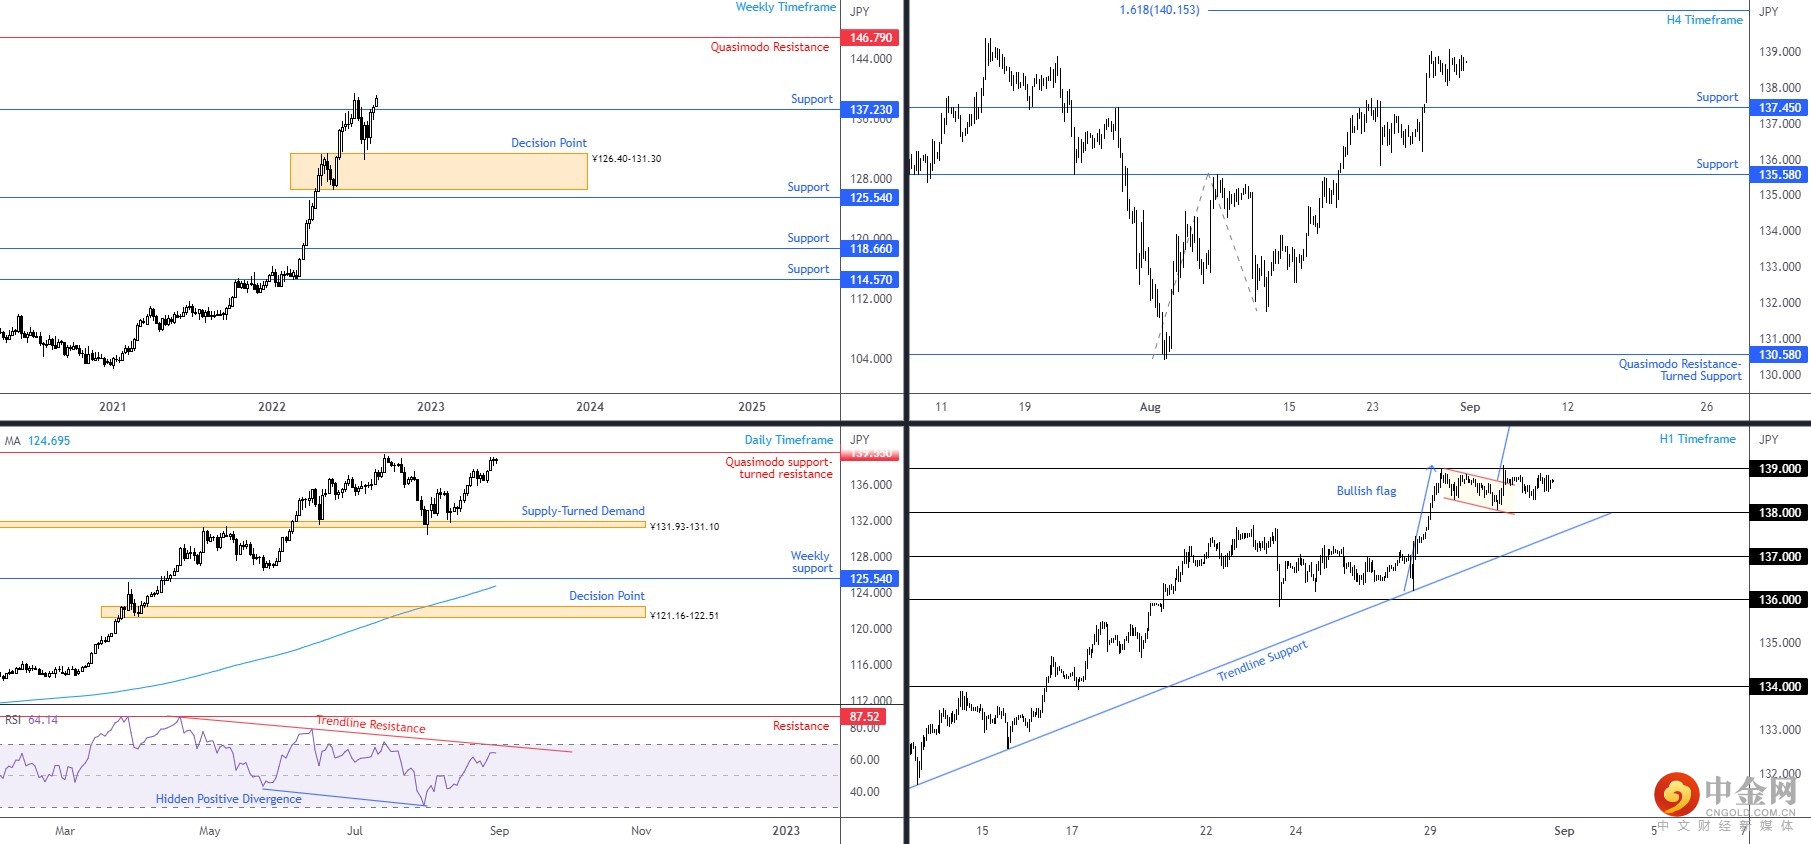The width and height of the screenshot is (1811, 844).
Task: Click the 29 date label on H1 axis
Action: coord(1430,831)
